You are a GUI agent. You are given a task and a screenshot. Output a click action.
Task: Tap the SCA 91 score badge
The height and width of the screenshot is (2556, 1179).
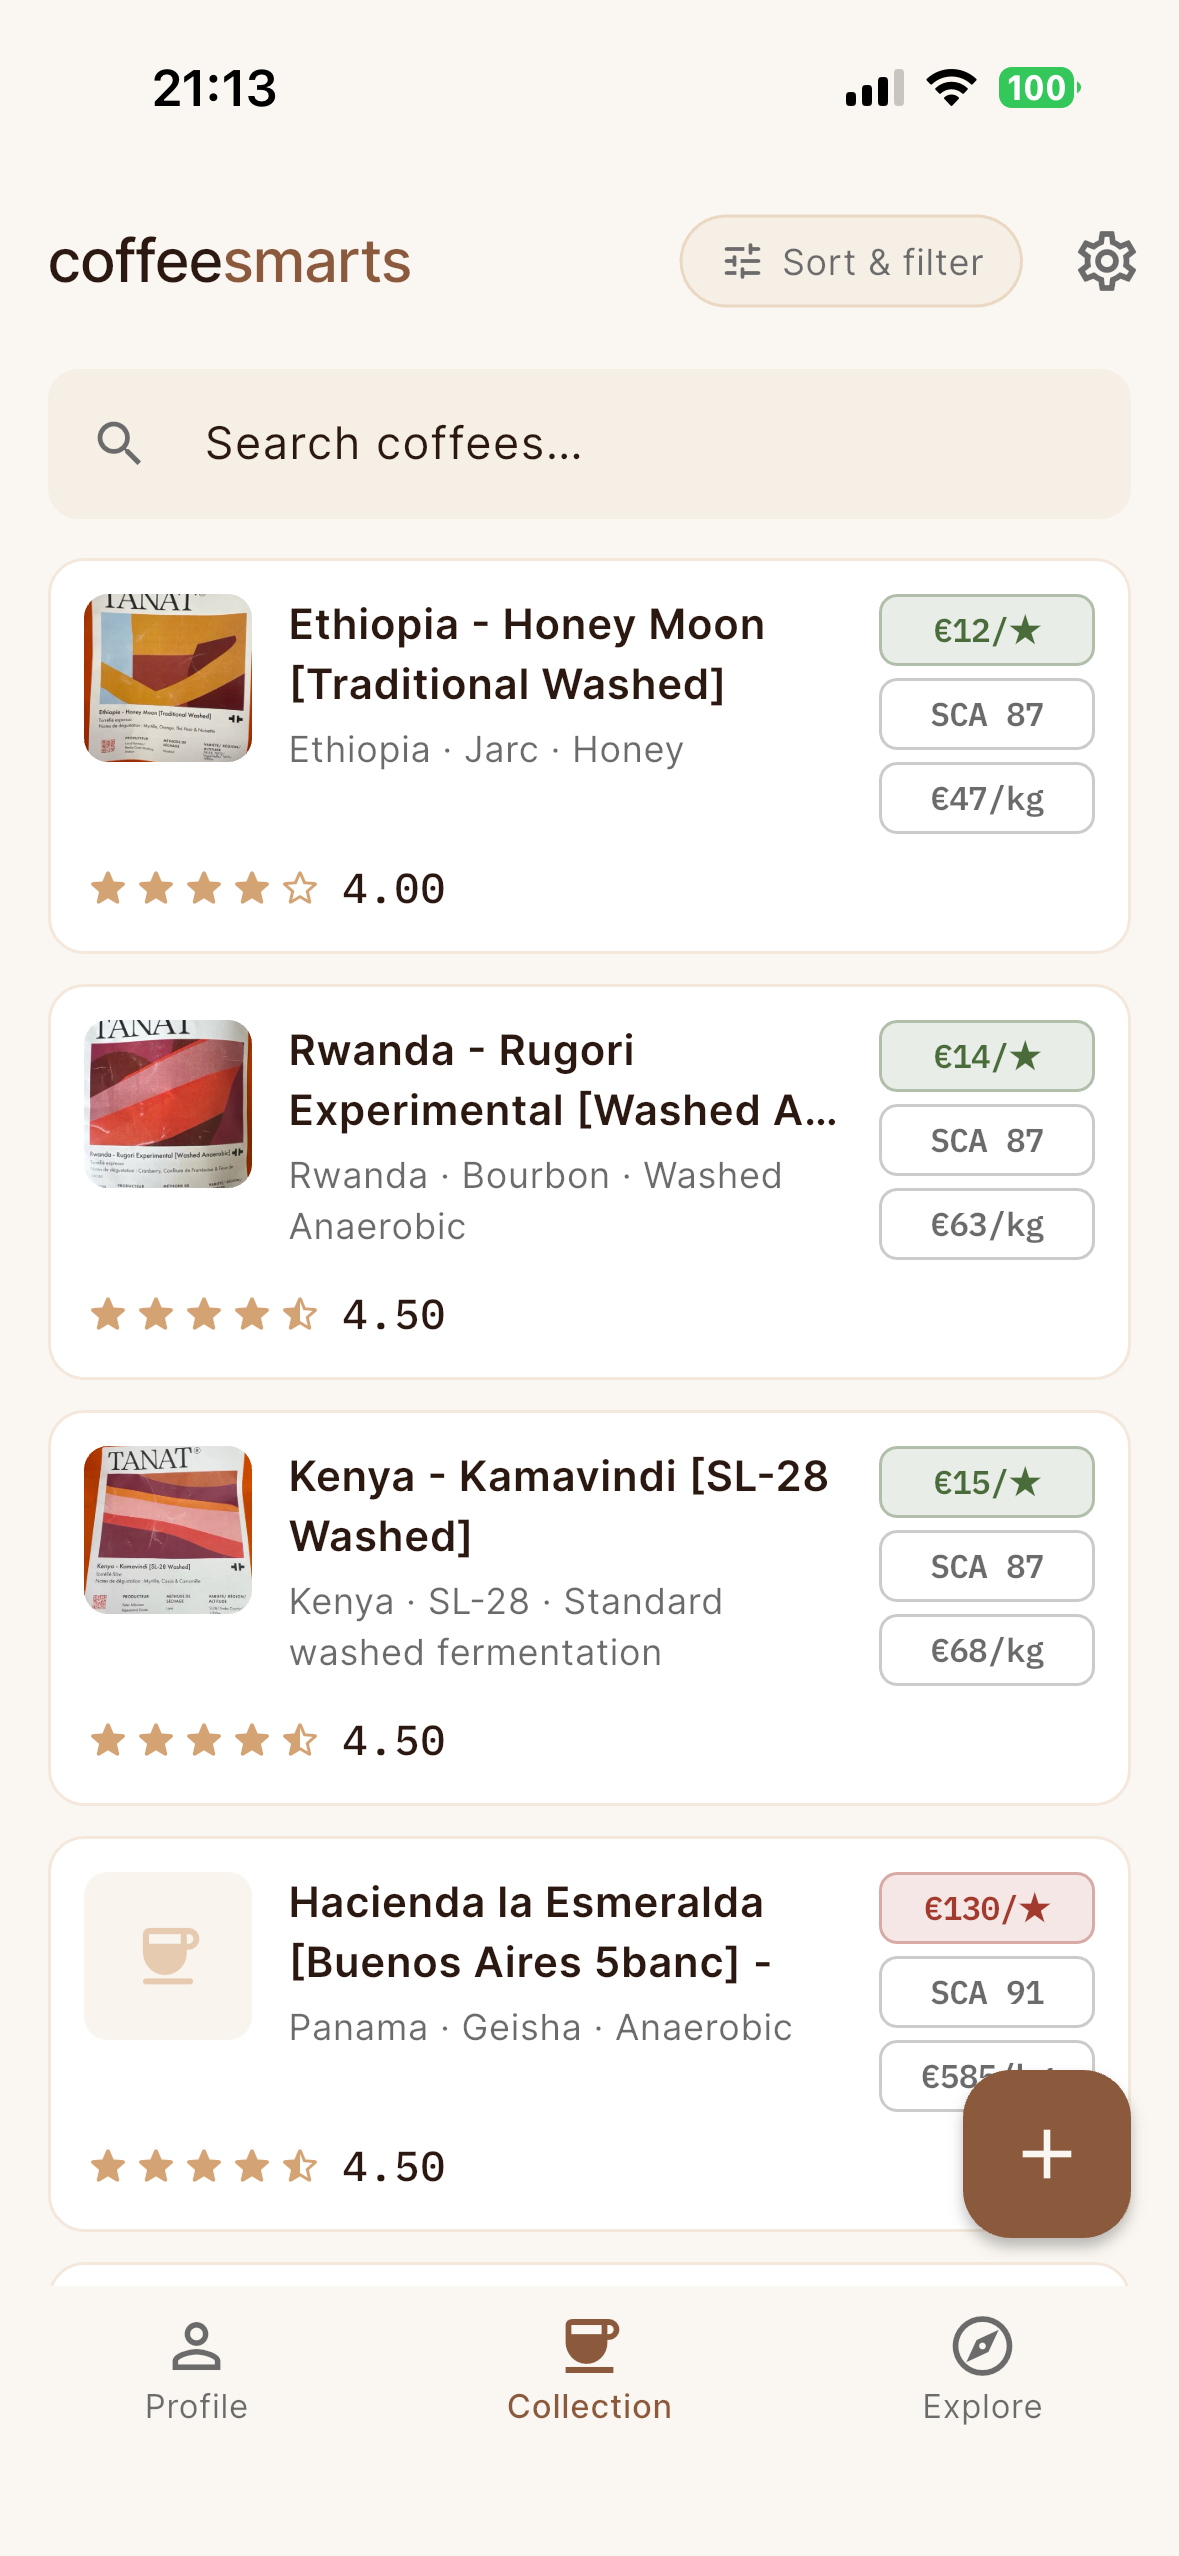(x=987, y=1992)
